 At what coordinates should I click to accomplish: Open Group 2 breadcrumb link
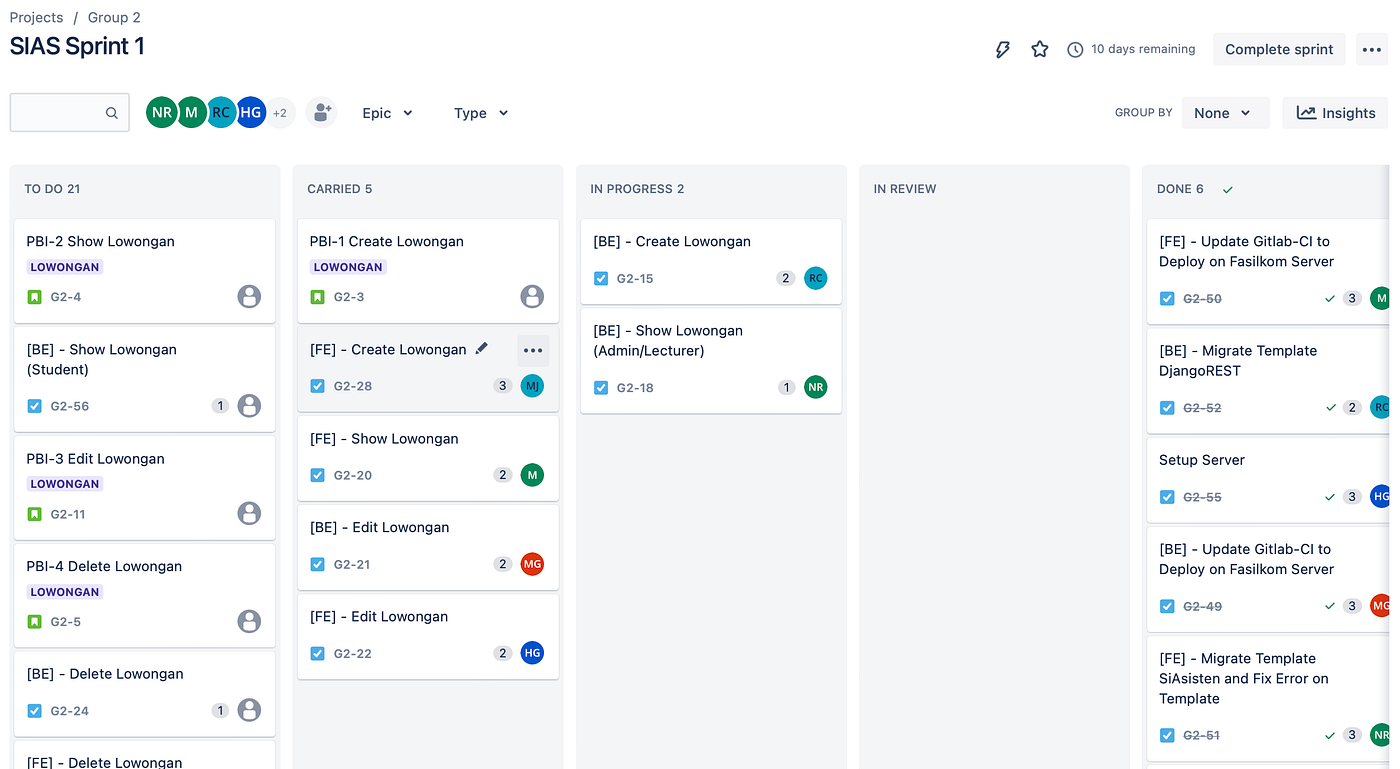114,17
